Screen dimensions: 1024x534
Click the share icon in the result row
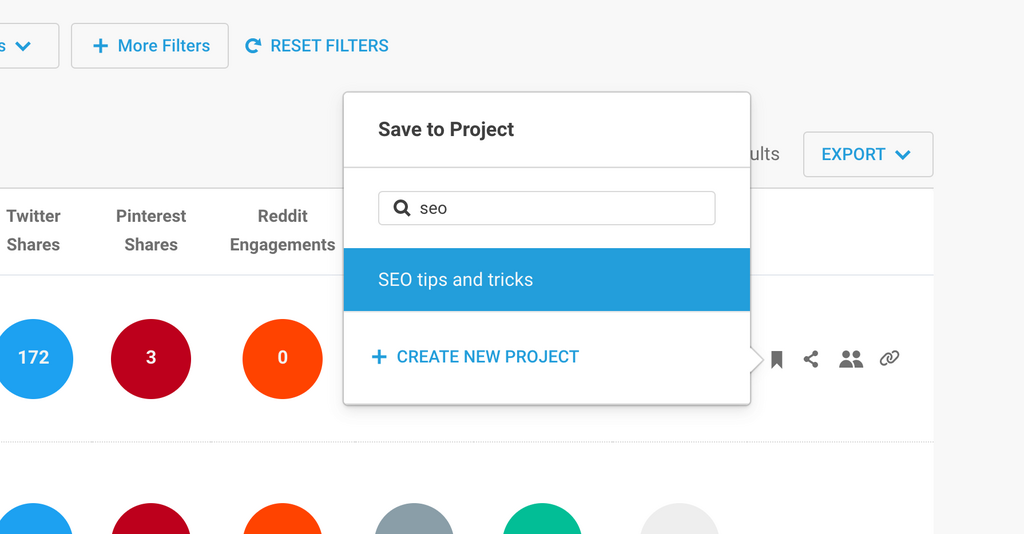click(x=811, y=359)
